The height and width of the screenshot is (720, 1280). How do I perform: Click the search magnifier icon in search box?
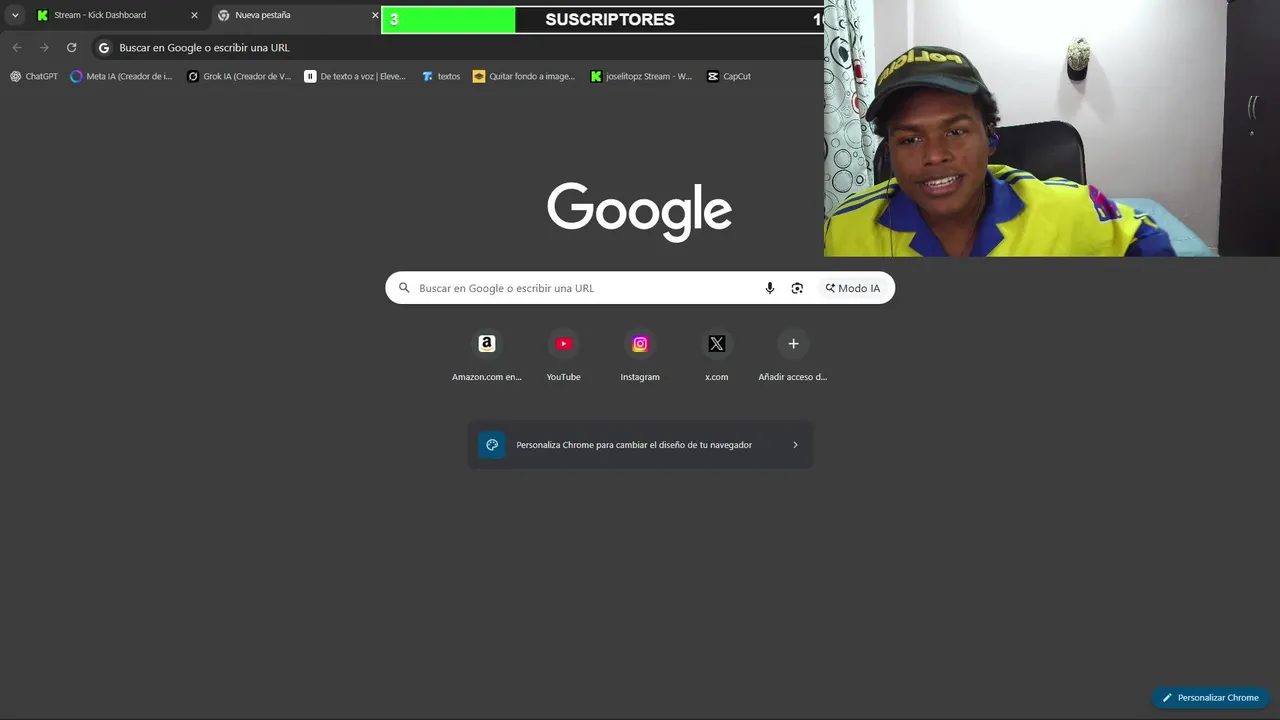404,288
